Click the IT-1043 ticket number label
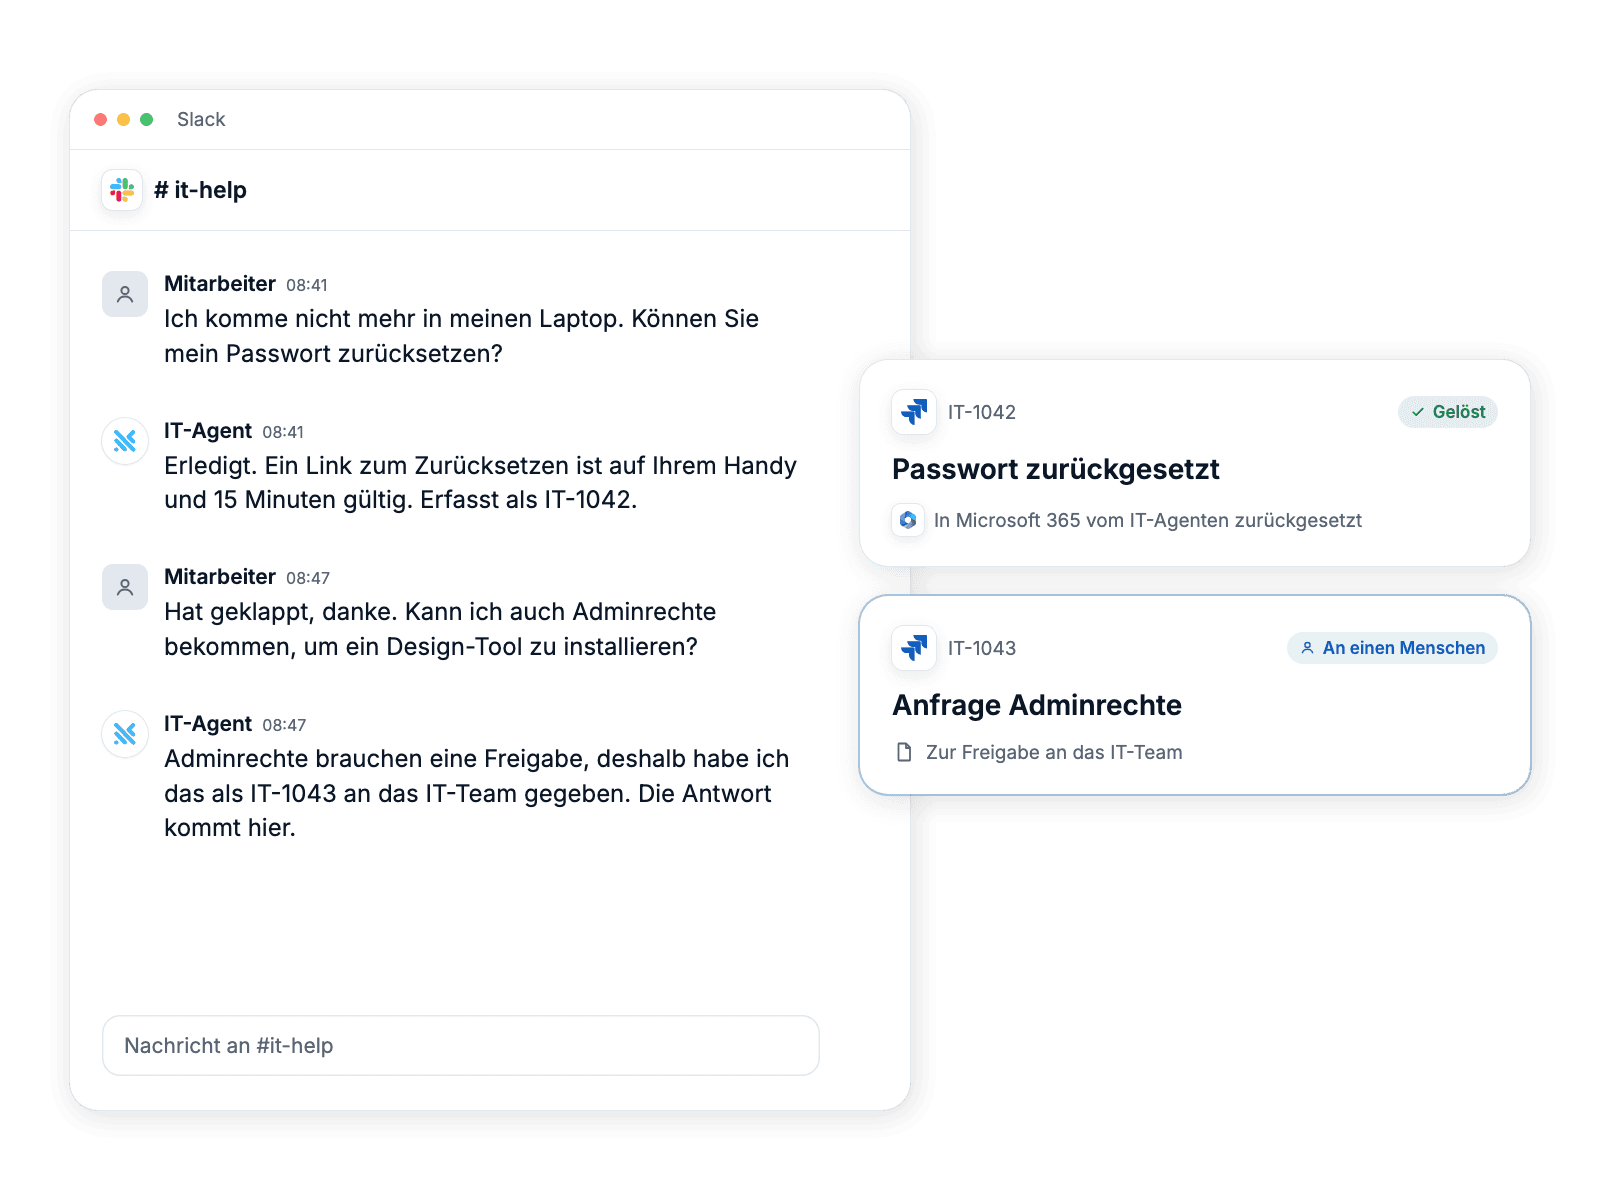 coord(982,648)
